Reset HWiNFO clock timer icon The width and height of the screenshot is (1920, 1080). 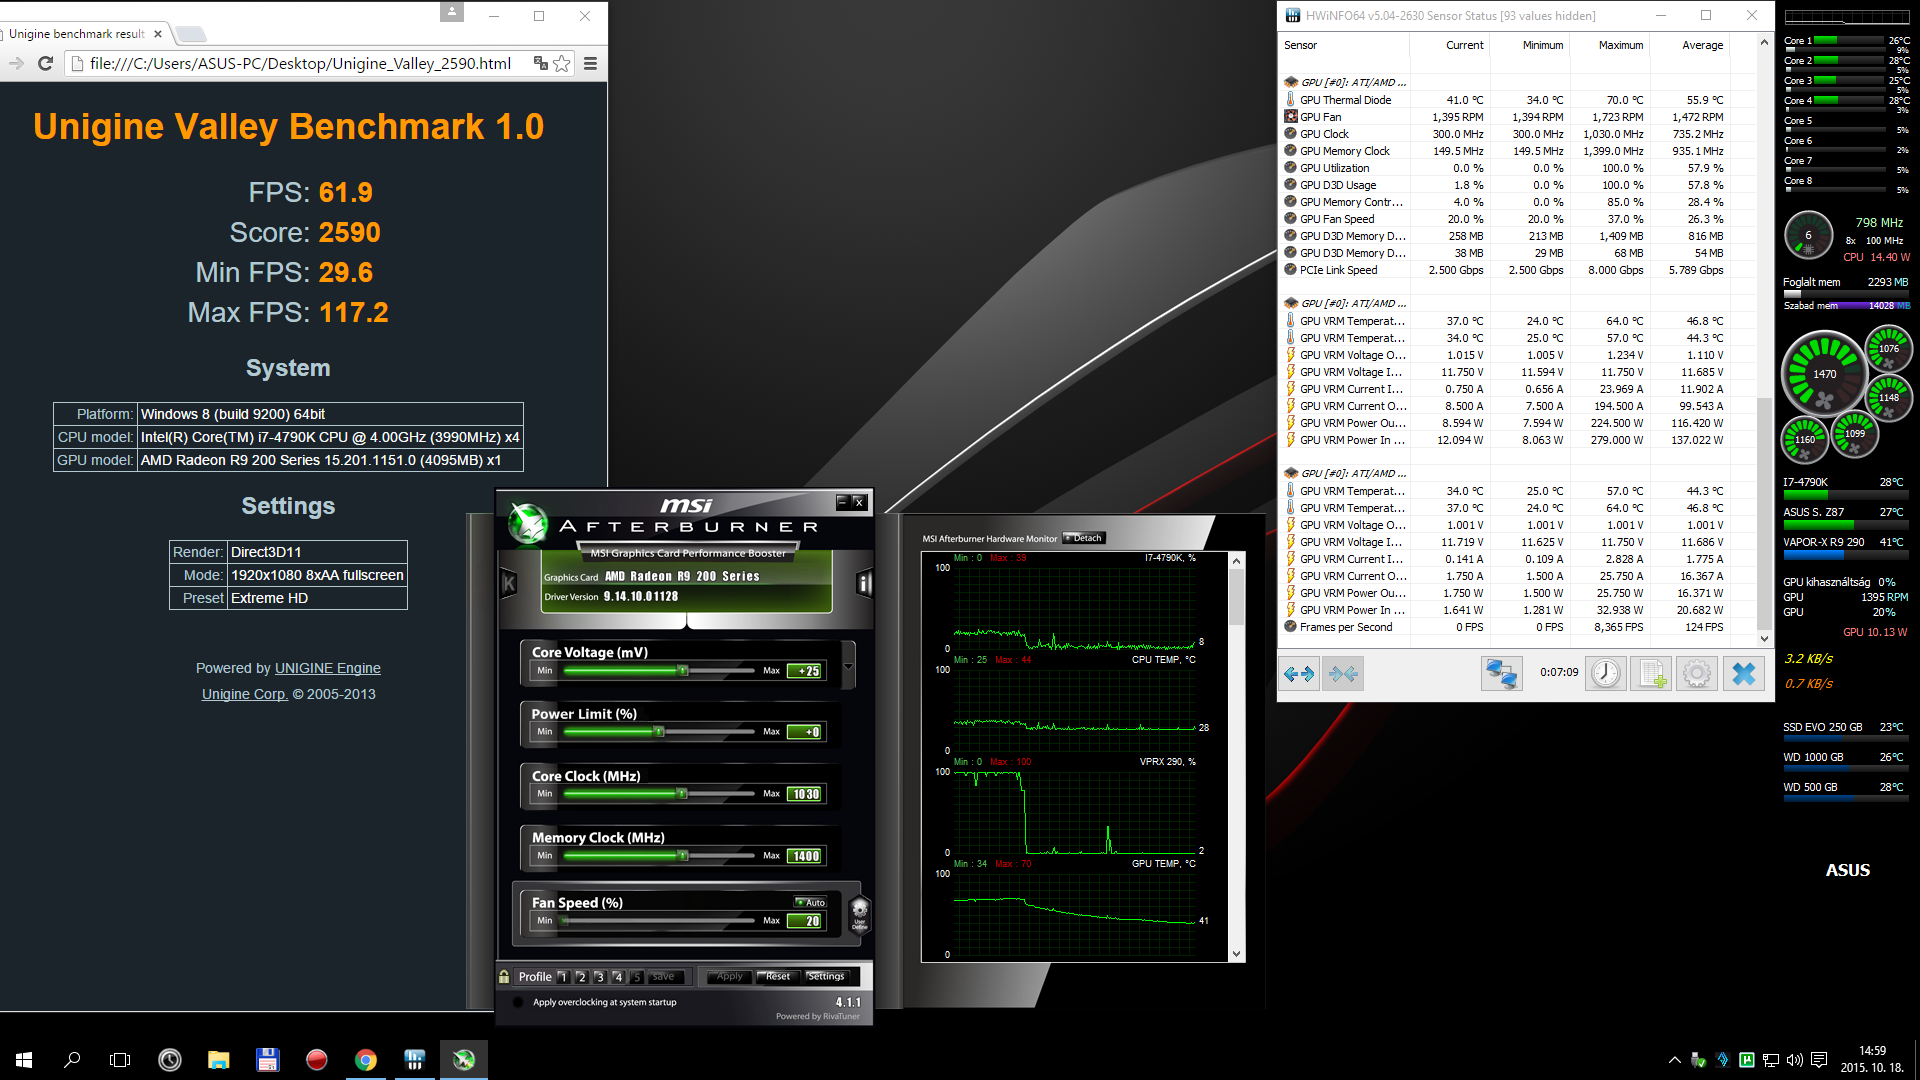pyautogui.click(x=1606, y=674)
